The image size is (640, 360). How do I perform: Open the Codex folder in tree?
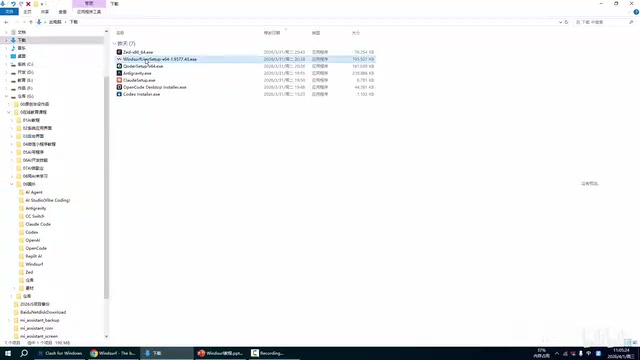coord(32,232)
